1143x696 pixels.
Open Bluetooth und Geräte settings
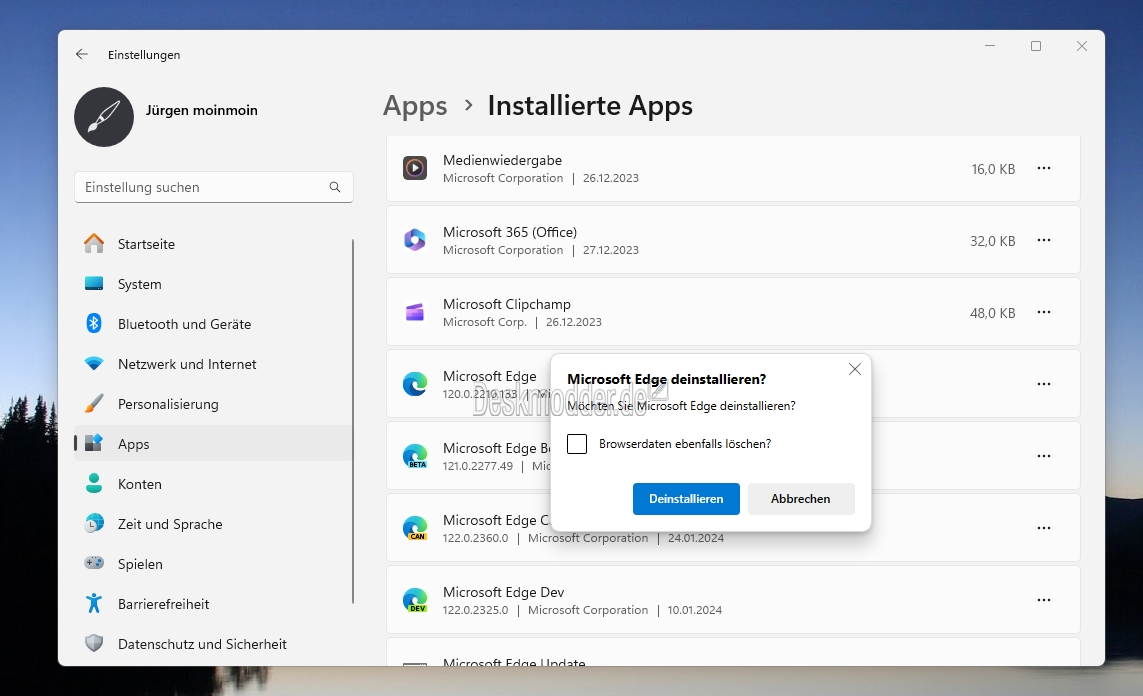point(213,324)
